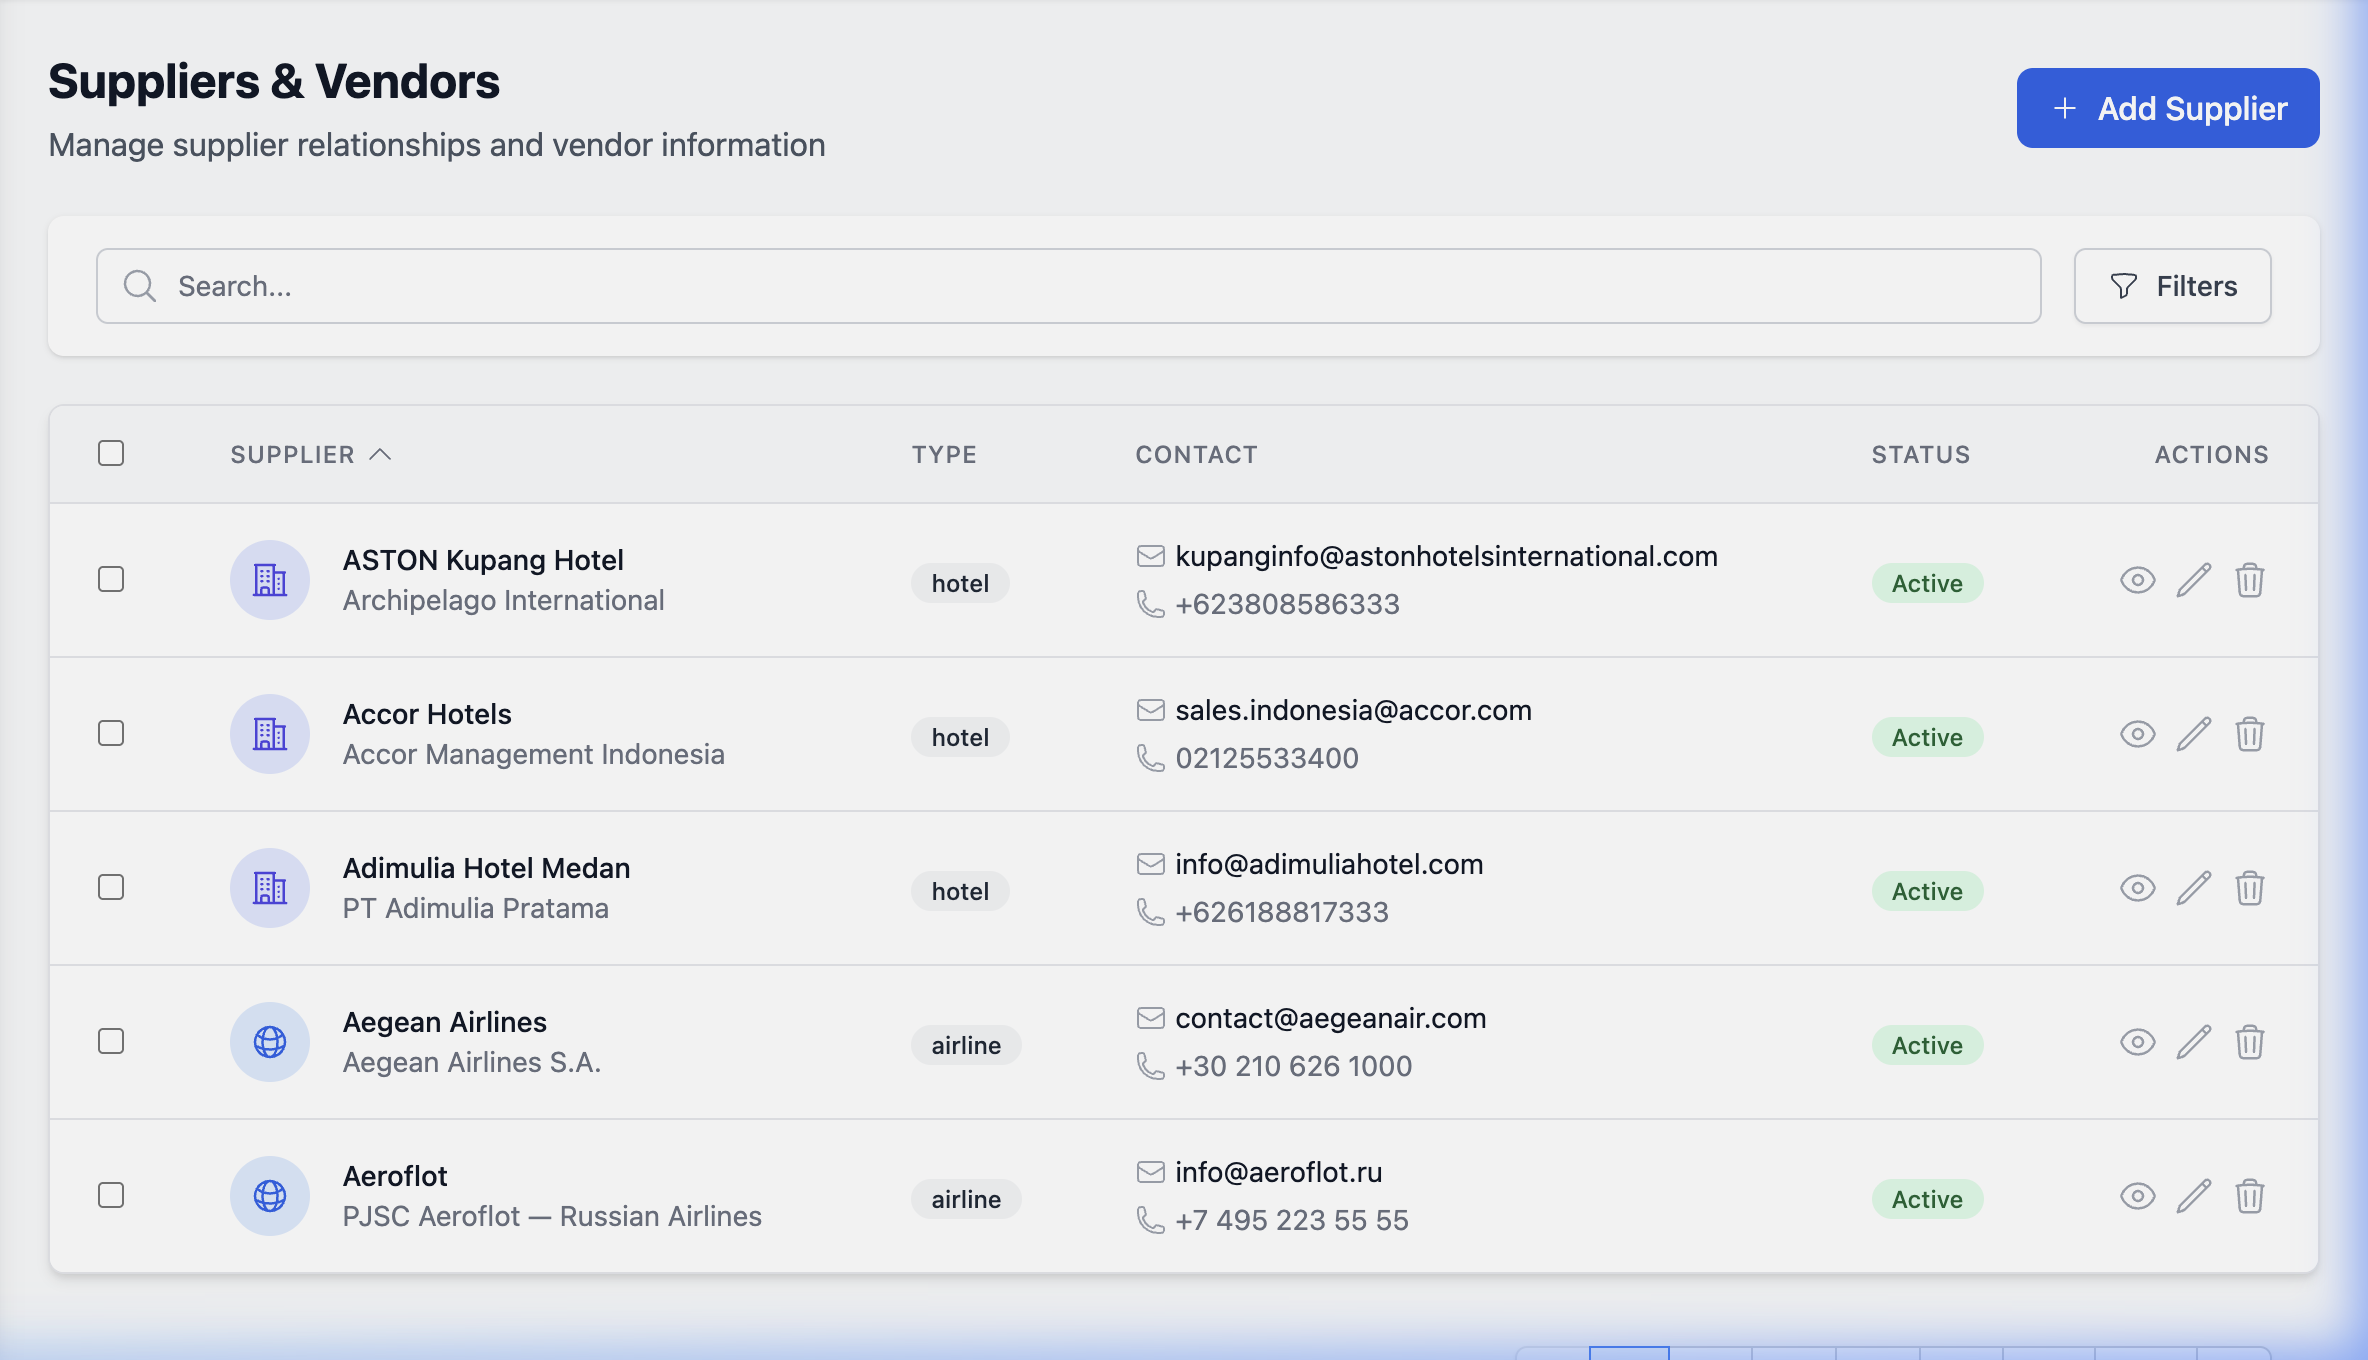
Task: Toggle the select-all suppliers checkbox
Action: (x=111, y=453)
